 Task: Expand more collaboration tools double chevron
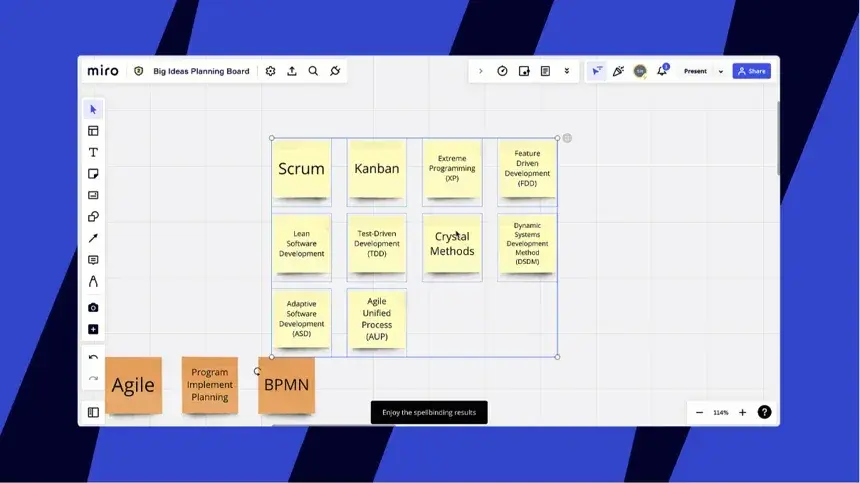567,71
